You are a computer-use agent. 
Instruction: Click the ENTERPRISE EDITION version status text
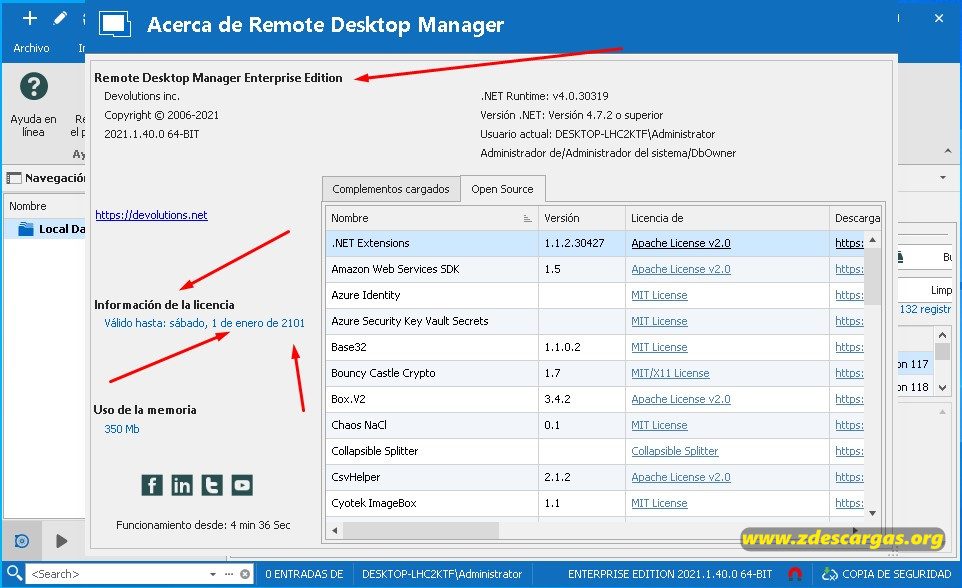(x=670, y=574)
